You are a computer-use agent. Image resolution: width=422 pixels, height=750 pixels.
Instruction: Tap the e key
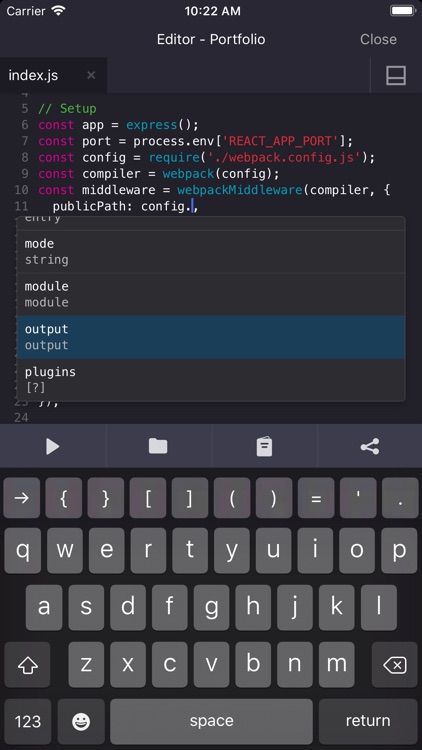106,550
